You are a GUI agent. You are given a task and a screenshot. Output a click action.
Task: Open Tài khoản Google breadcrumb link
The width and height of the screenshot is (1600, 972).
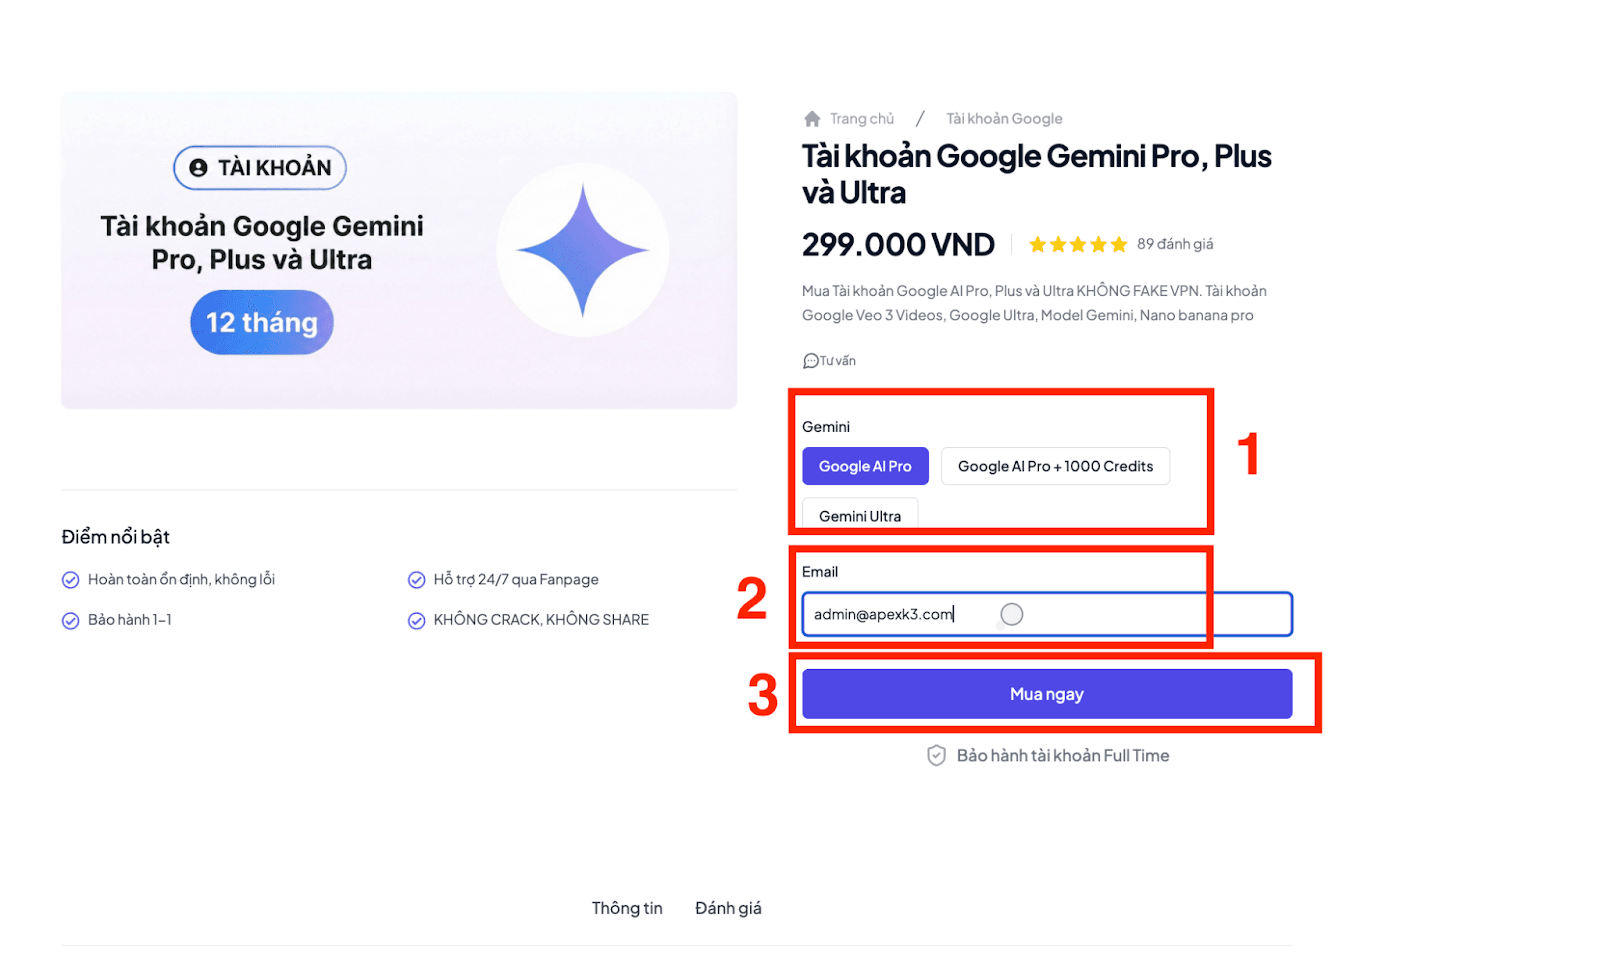click(x=1004, y=119)
